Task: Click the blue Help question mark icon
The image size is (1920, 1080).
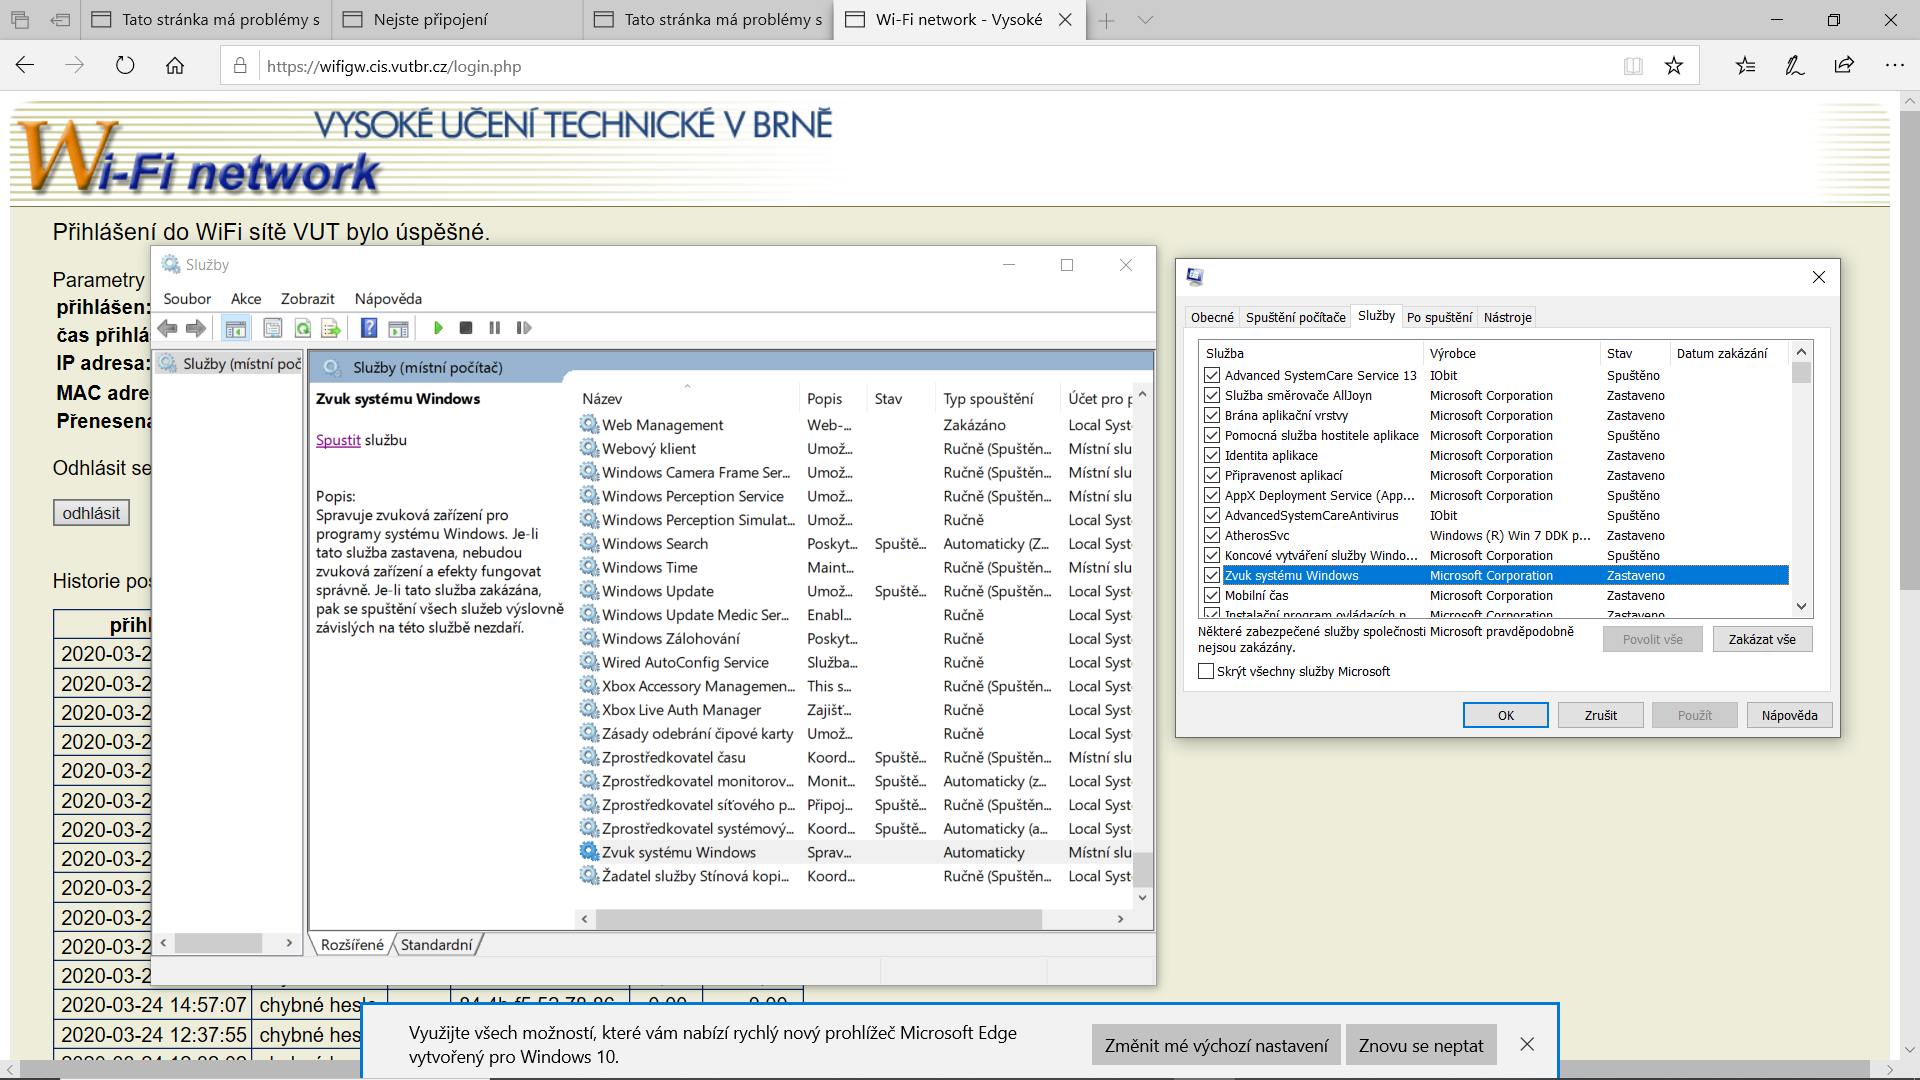Action: click(x=369, y=328)
